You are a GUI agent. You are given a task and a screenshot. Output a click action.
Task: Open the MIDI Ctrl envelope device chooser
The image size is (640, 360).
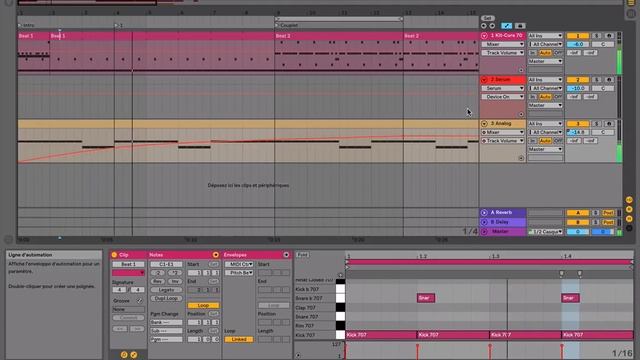[239, 264]
